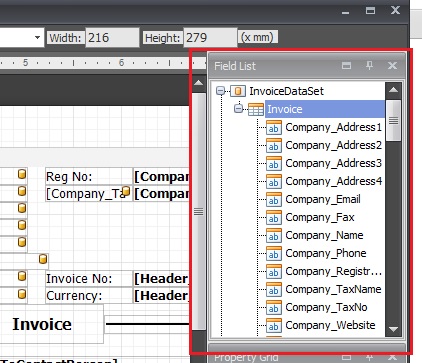Click the InvoiceDataSet dataset icon

pos(238,91)
